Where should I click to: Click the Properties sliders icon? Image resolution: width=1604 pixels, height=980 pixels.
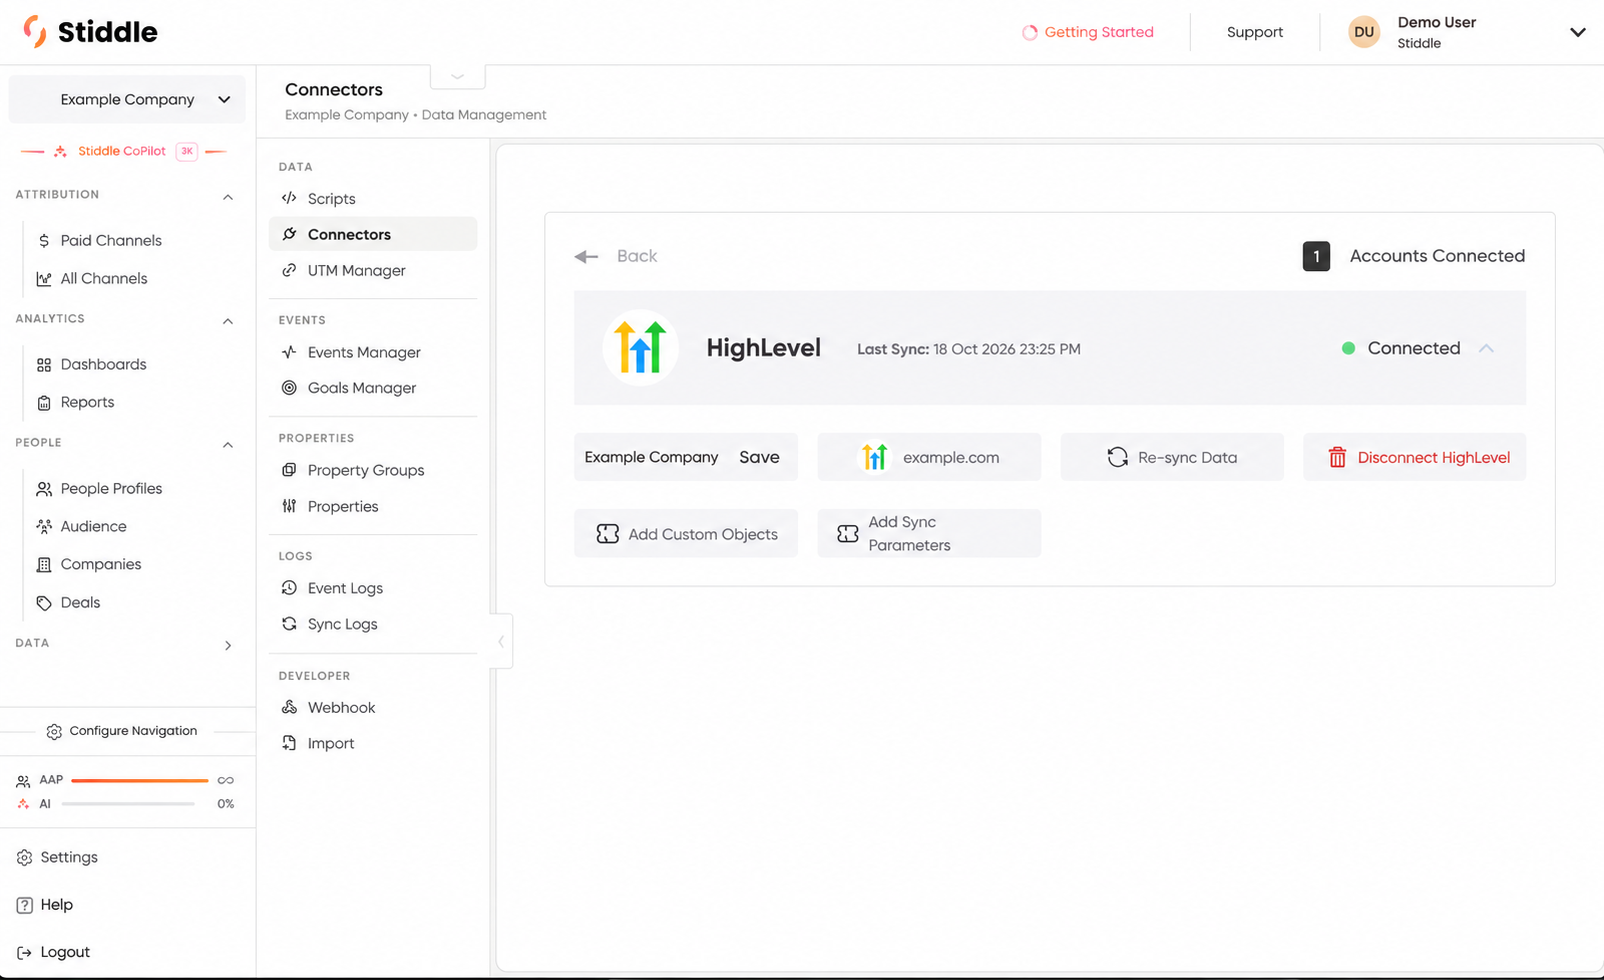tap(289, 506)
